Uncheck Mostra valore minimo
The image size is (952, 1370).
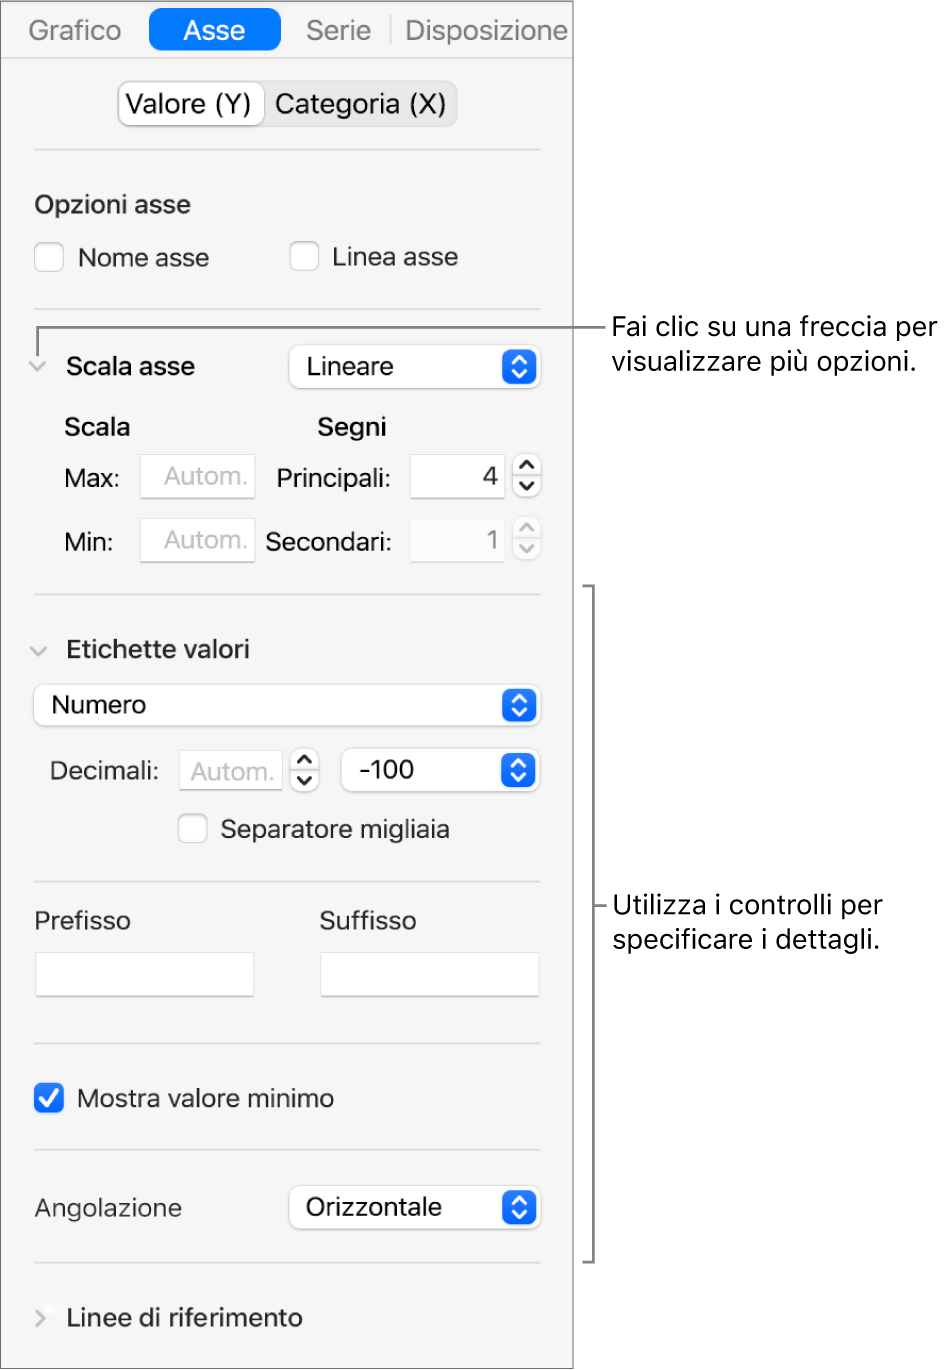pos(49,1098)
